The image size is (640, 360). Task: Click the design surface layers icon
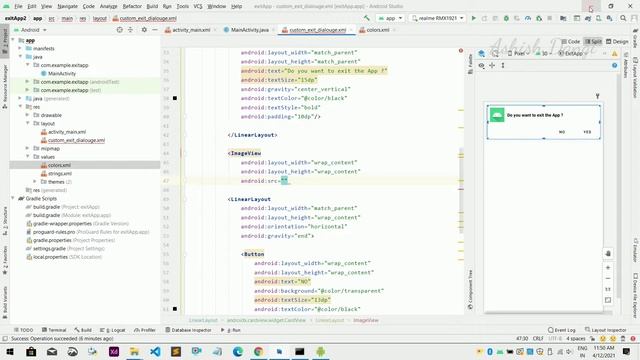482,53
